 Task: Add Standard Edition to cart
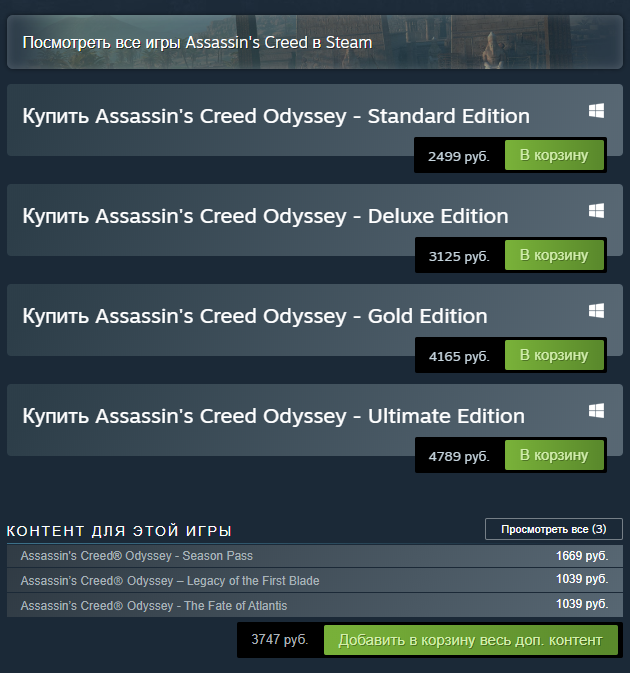[554, 156]
